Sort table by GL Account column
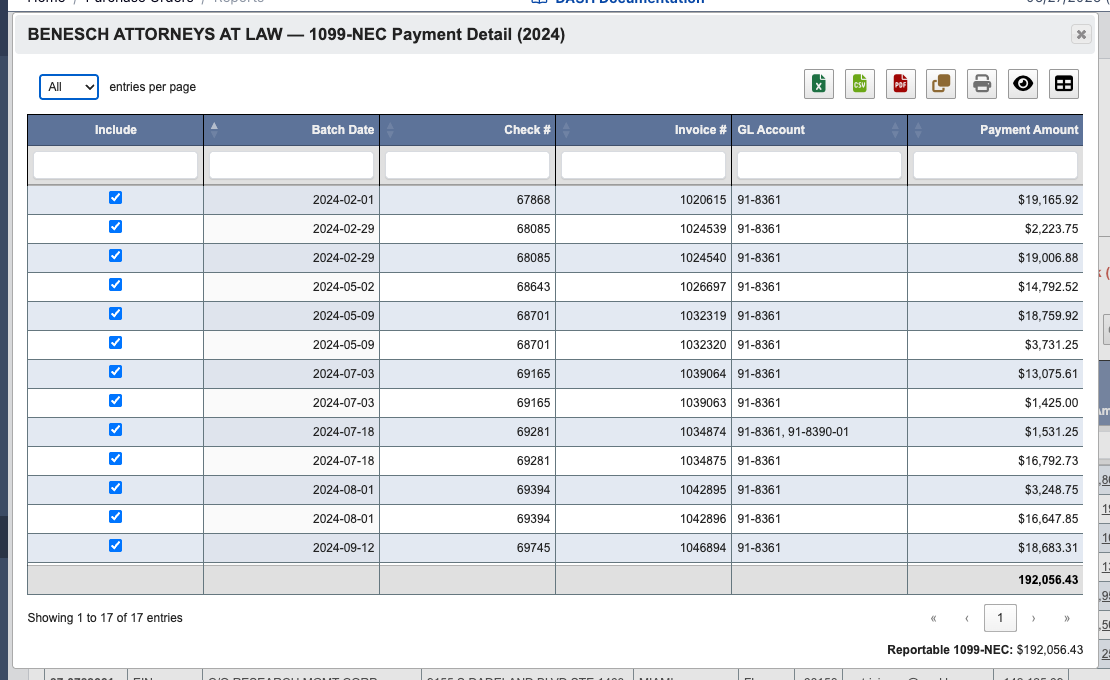 [820, 130]
